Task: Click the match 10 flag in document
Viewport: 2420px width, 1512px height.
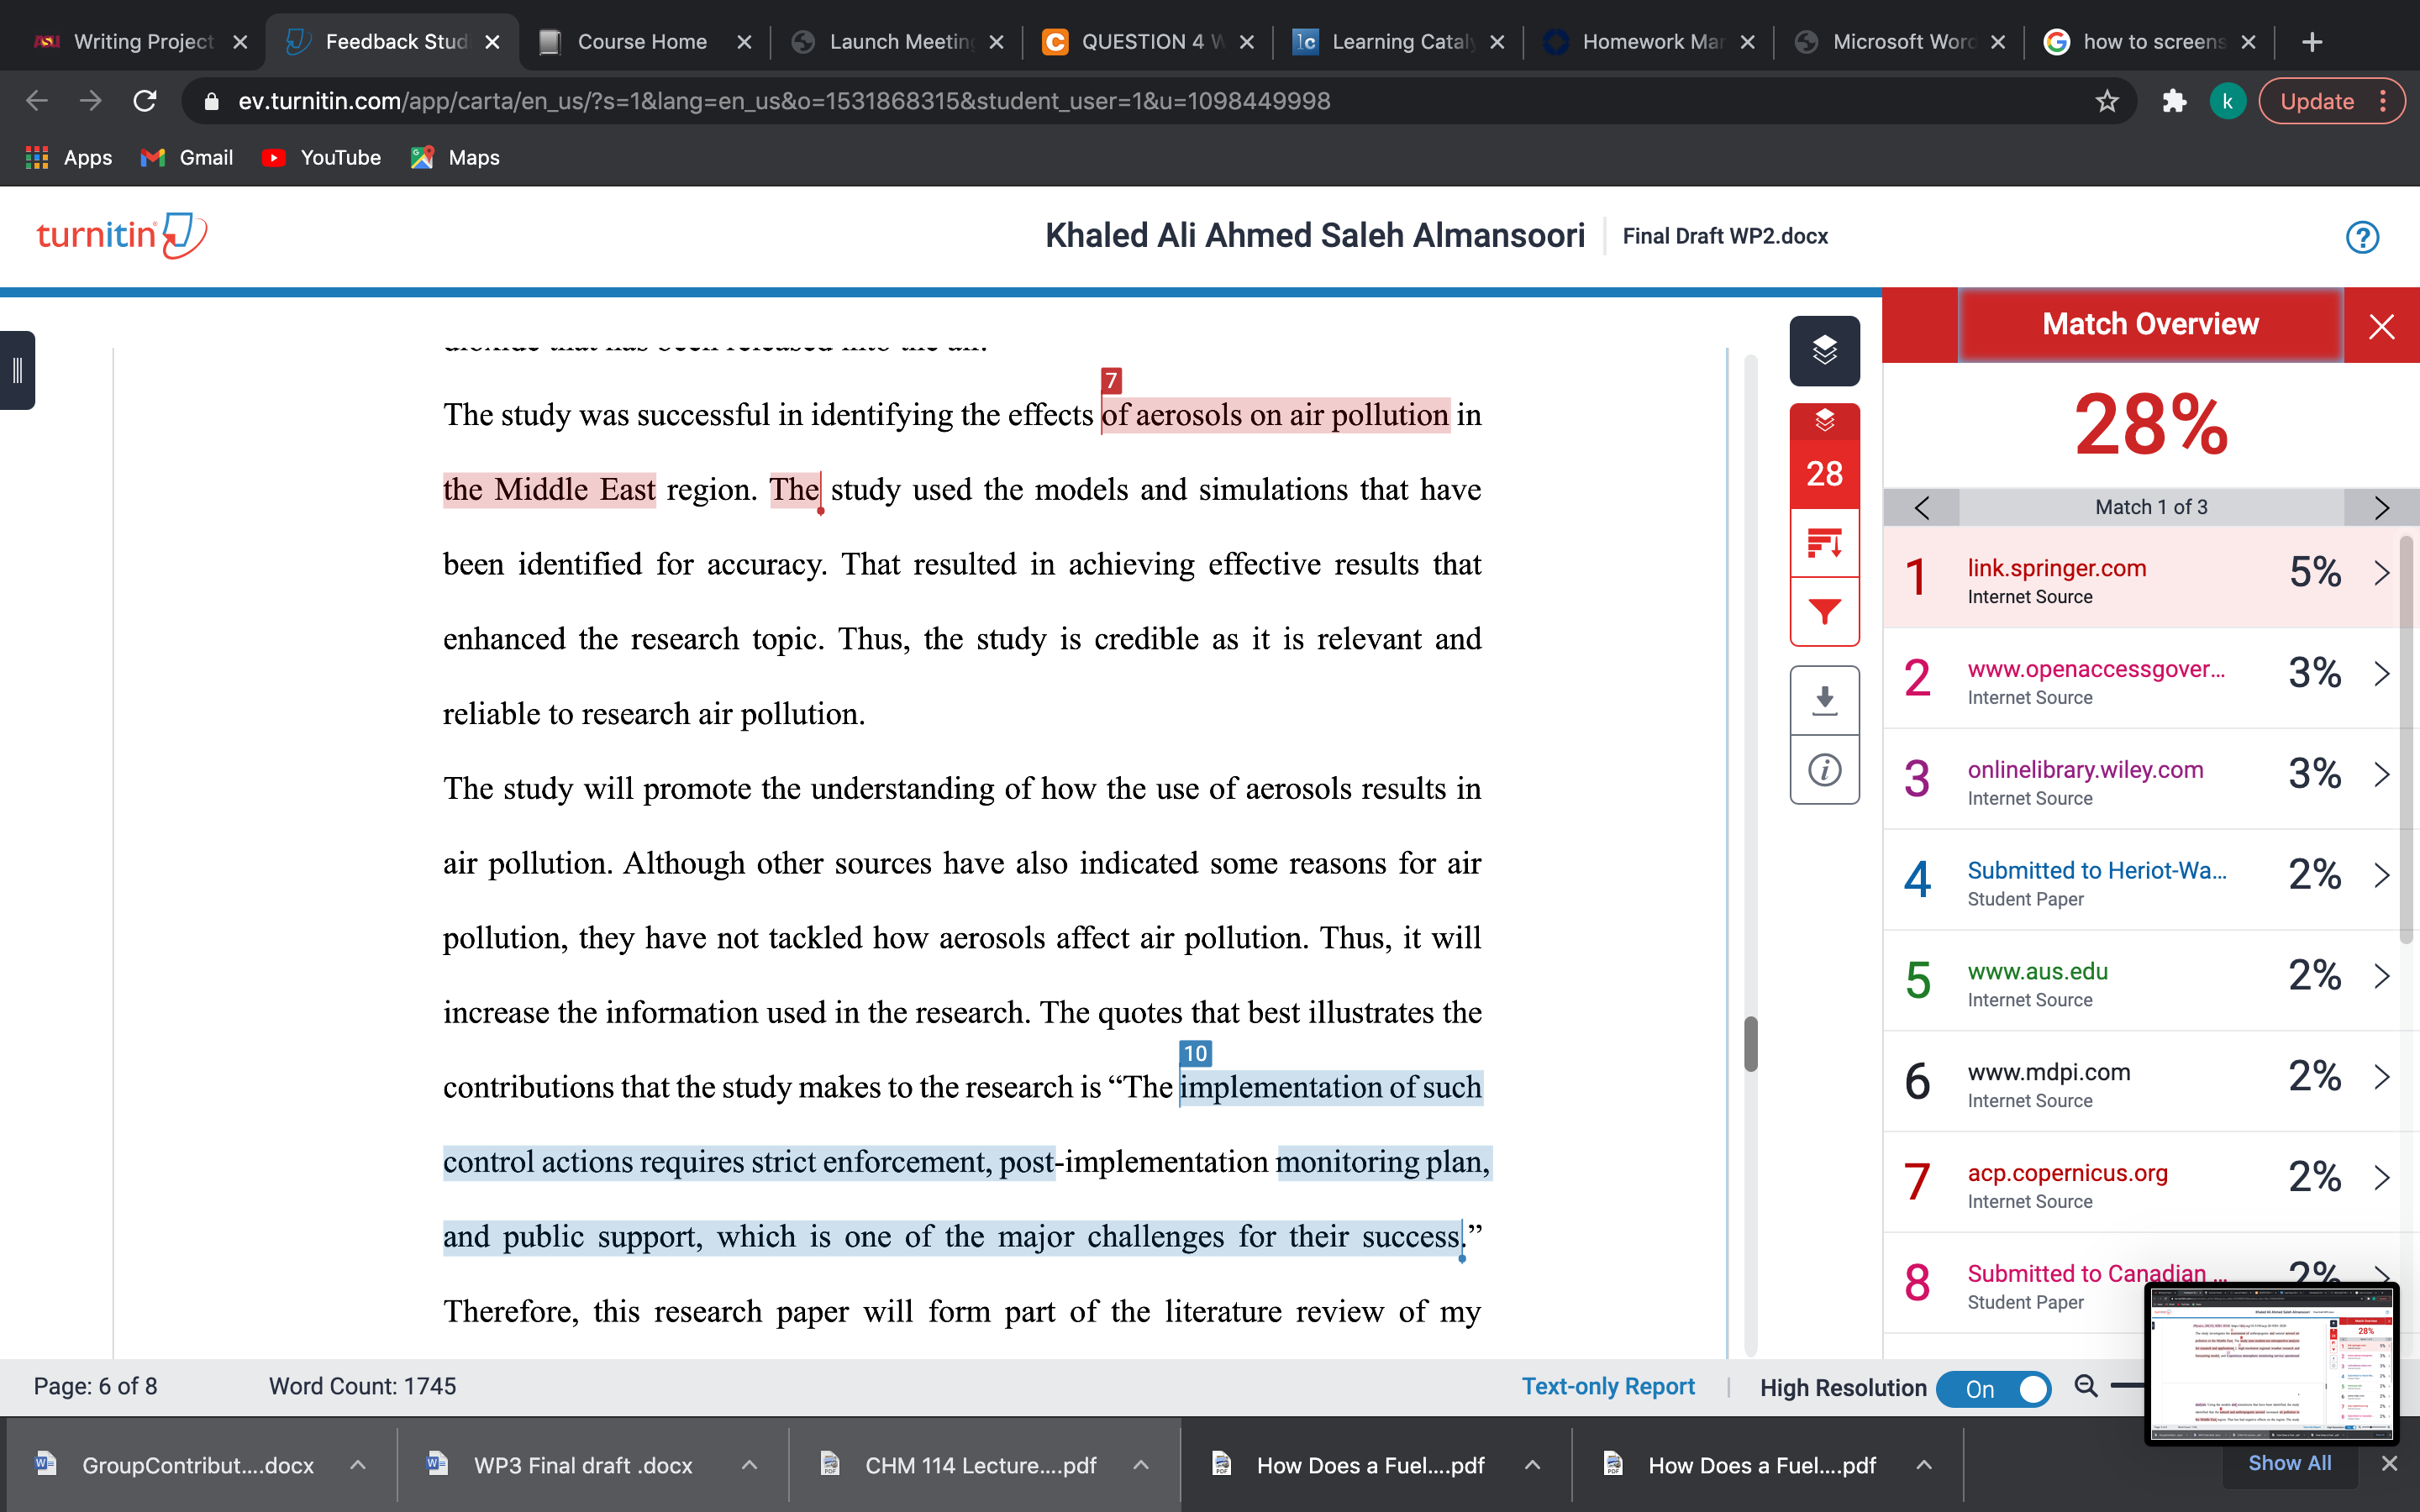Action: pos(1195,1053)
